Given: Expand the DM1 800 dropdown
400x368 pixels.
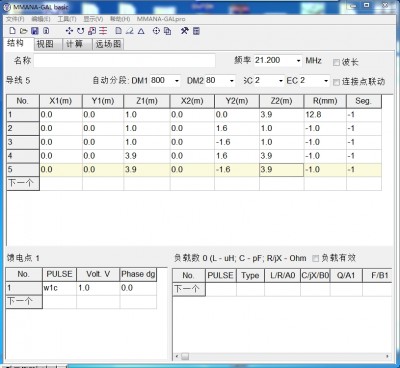Looking at the screenshot, I should [177, 81].
